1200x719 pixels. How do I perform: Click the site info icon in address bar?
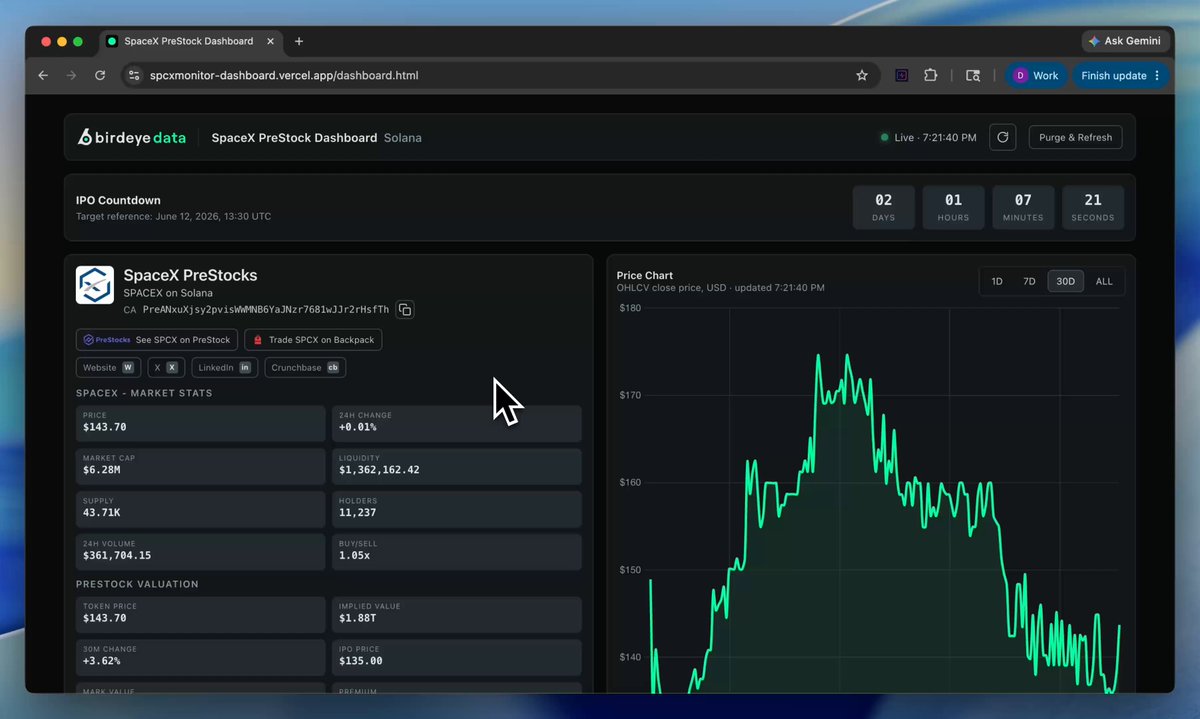point(135,75)
